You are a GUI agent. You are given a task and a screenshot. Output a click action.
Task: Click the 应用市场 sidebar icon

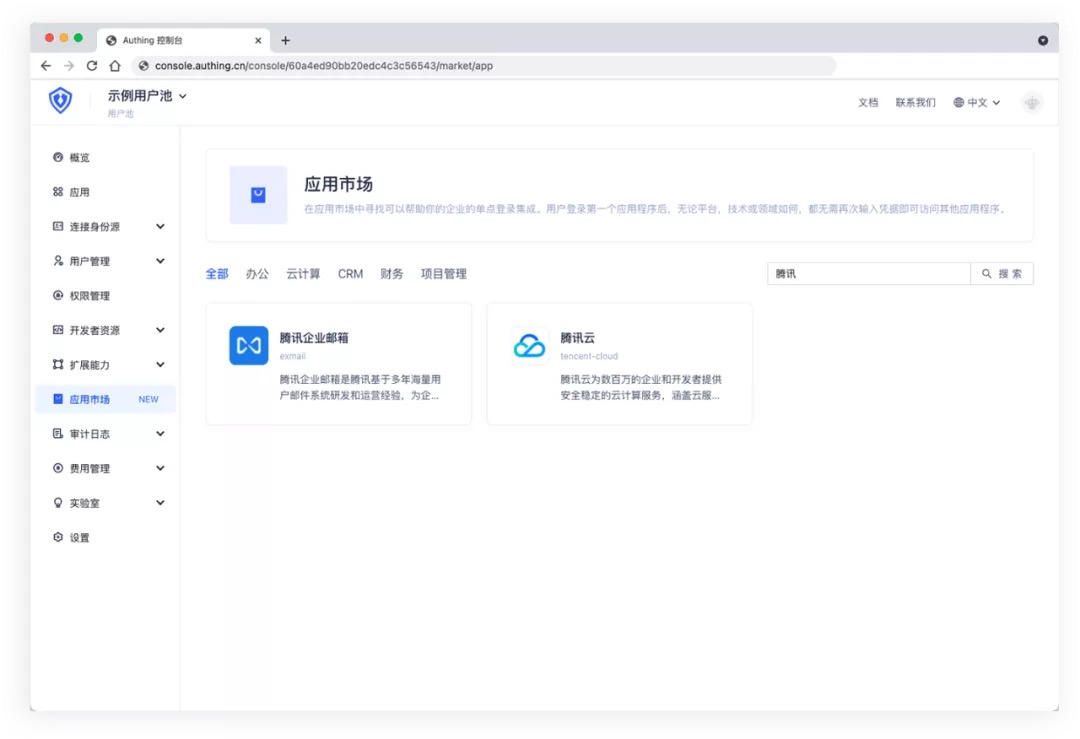pyautogui.click(x=58, y=399)
